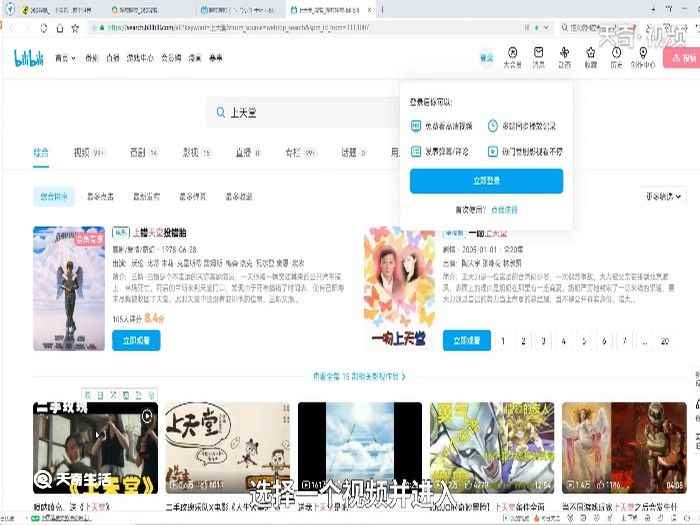700x525 pixels.
Task: Select episode 4 of 一吻上天堂
Action: (x=564, y=342)
